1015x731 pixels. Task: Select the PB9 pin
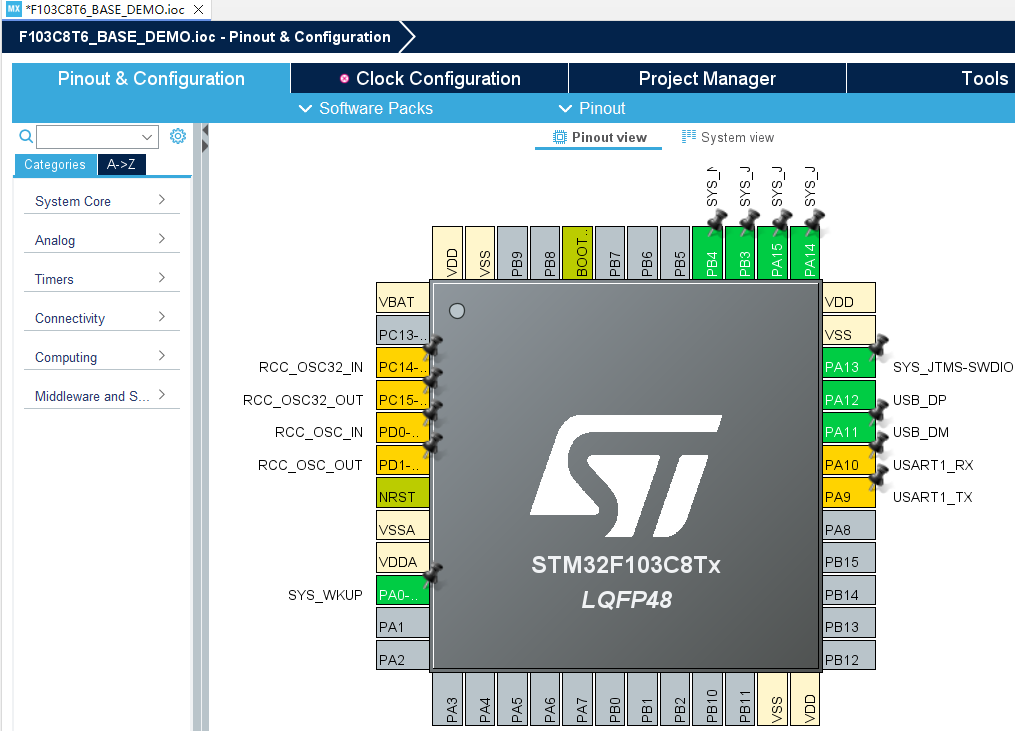point(513,253)
